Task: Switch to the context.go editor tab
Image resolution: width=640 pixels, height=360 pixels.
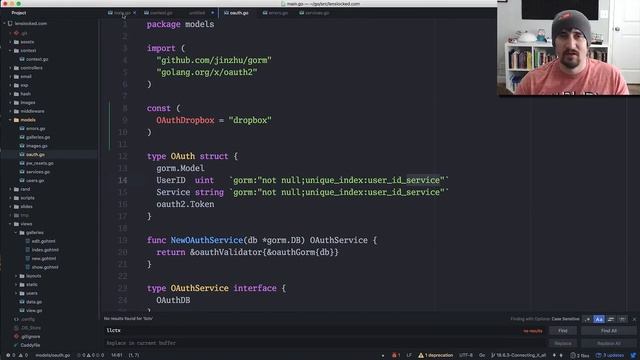Action: 158,13
